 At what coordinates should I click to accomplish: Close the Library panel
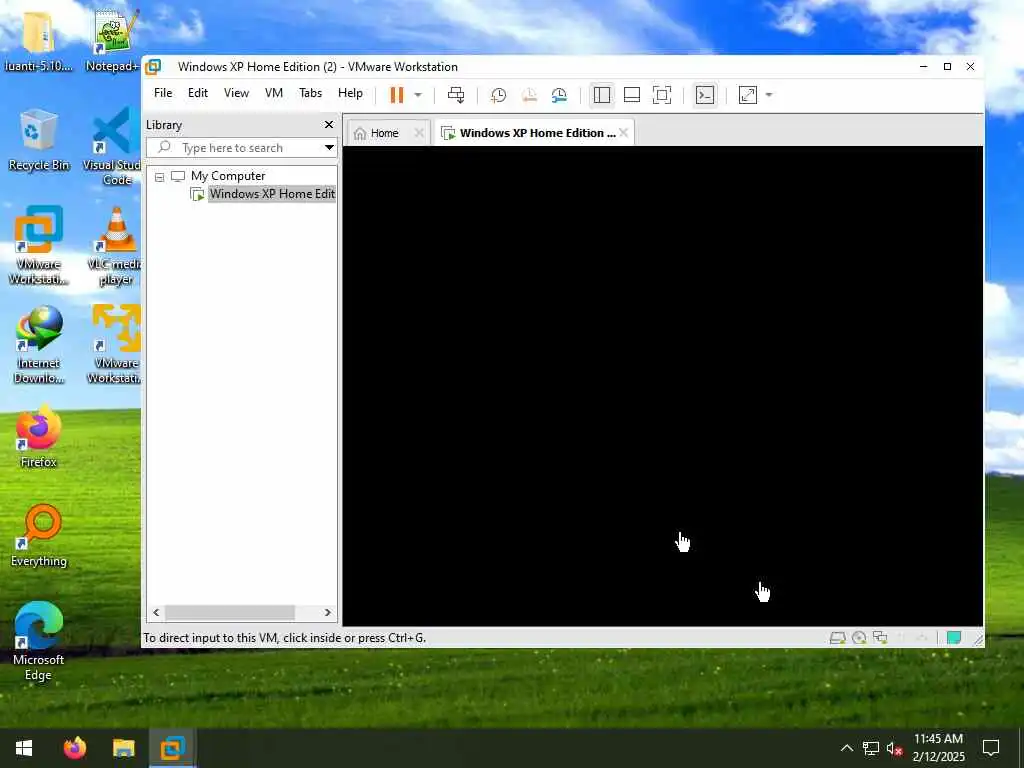tap(328, 125)
